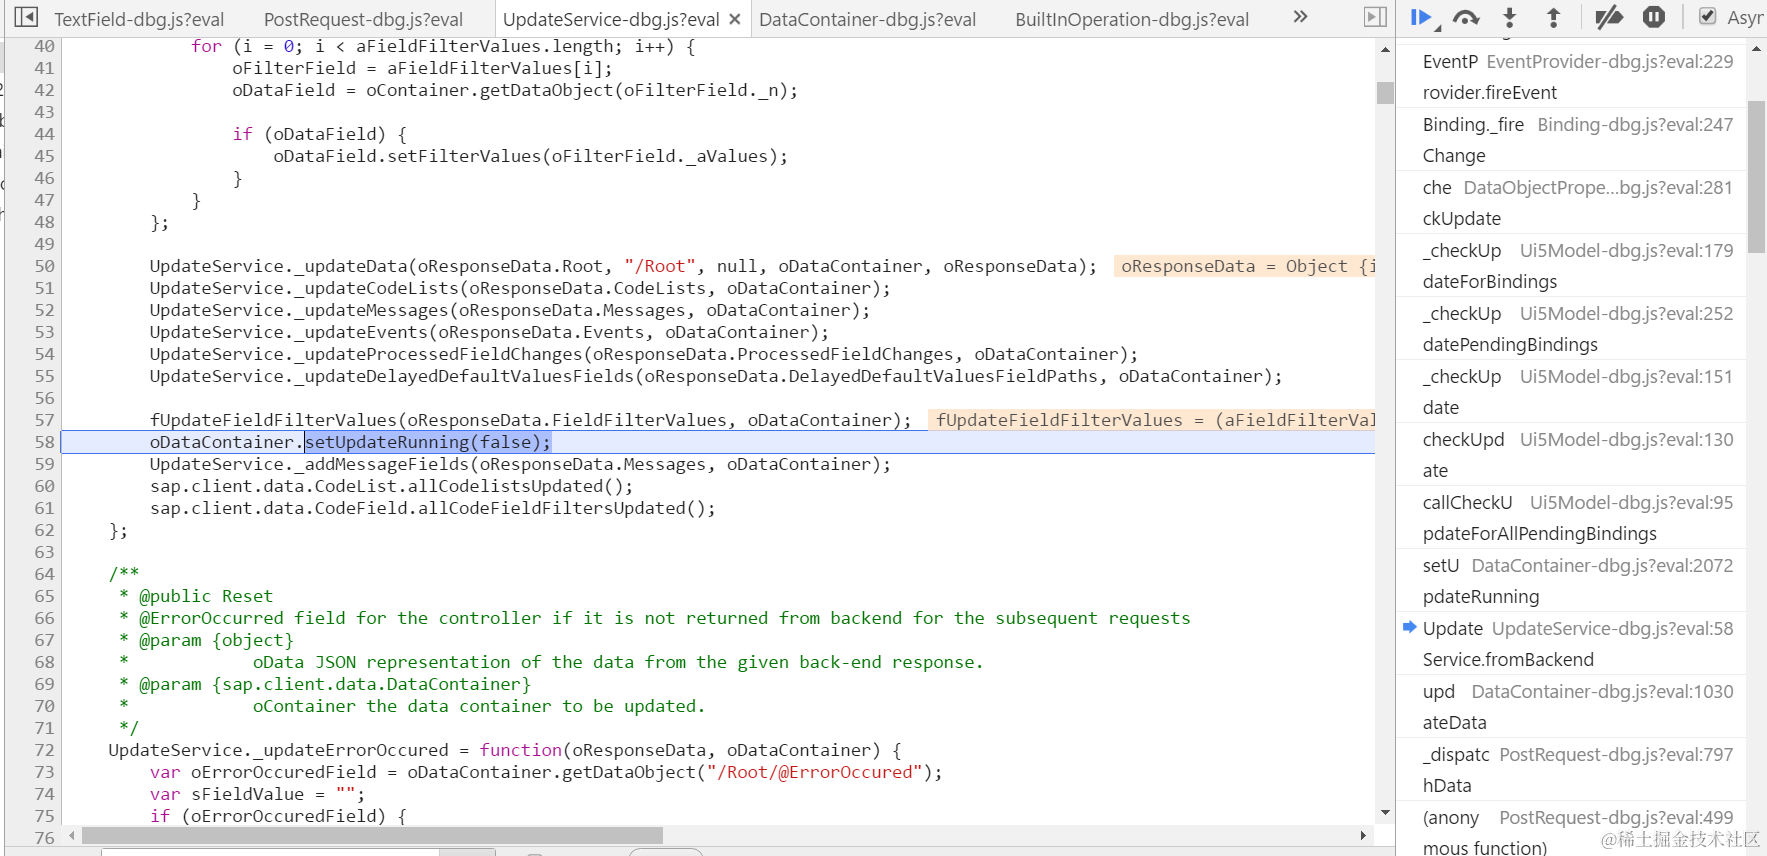Step over next function call
1767x856 pixels.
point(1466,17)
